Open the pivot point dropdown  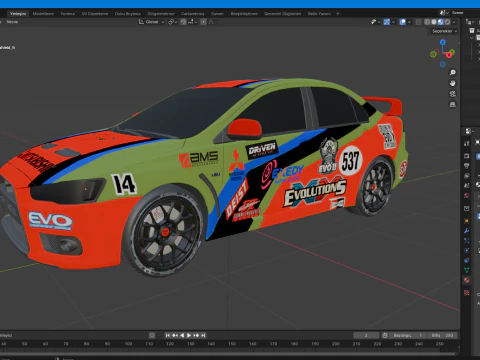coord(172,22)
